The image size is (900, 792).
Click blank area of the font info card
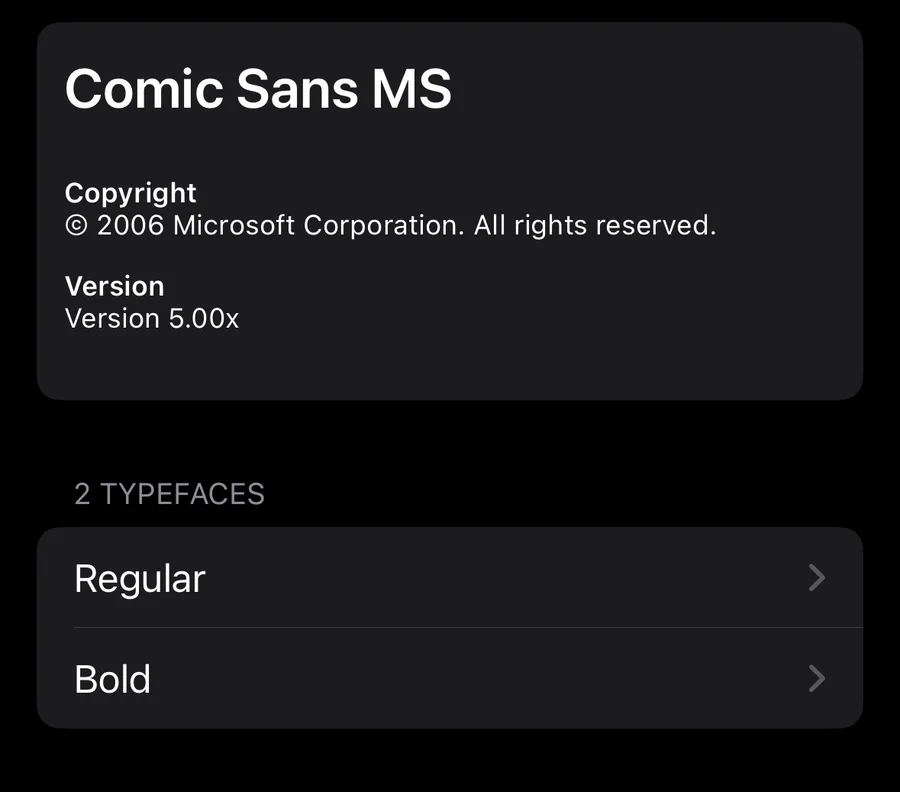pos(600,330)
